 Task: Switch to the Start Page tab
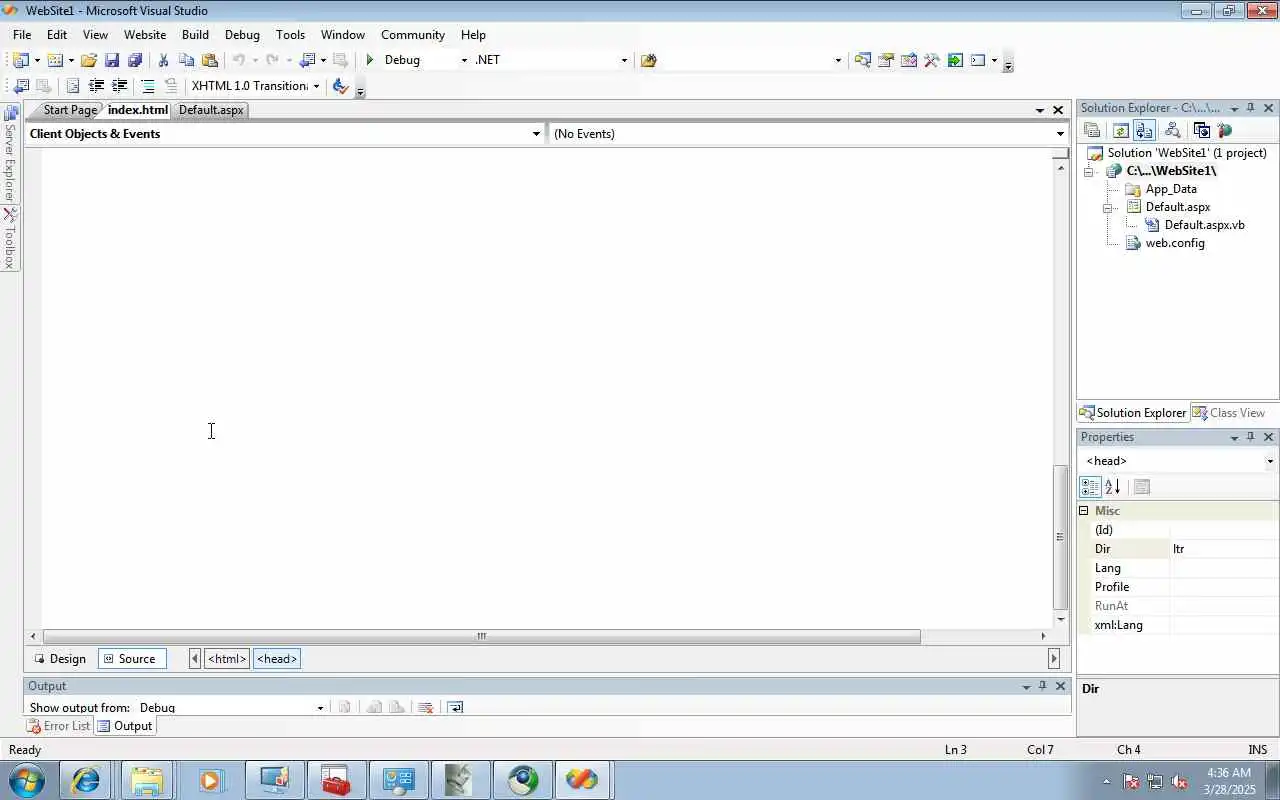[x=70, y=110]
